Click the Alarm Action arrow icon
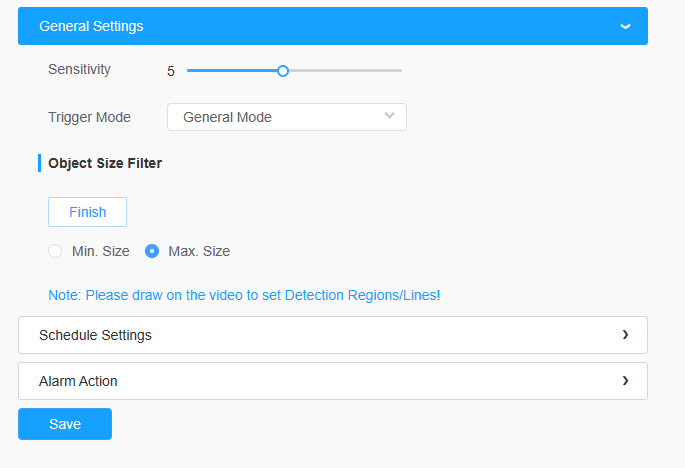This screenshot has height=468, width=685. (x=625, y=381)
